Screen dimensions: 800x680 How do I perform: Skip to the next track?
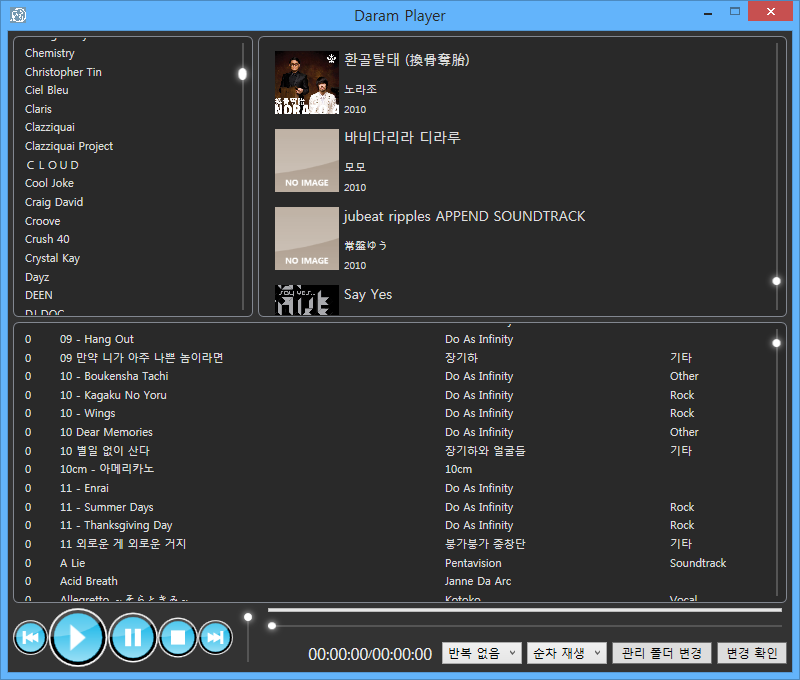point(215,637)
